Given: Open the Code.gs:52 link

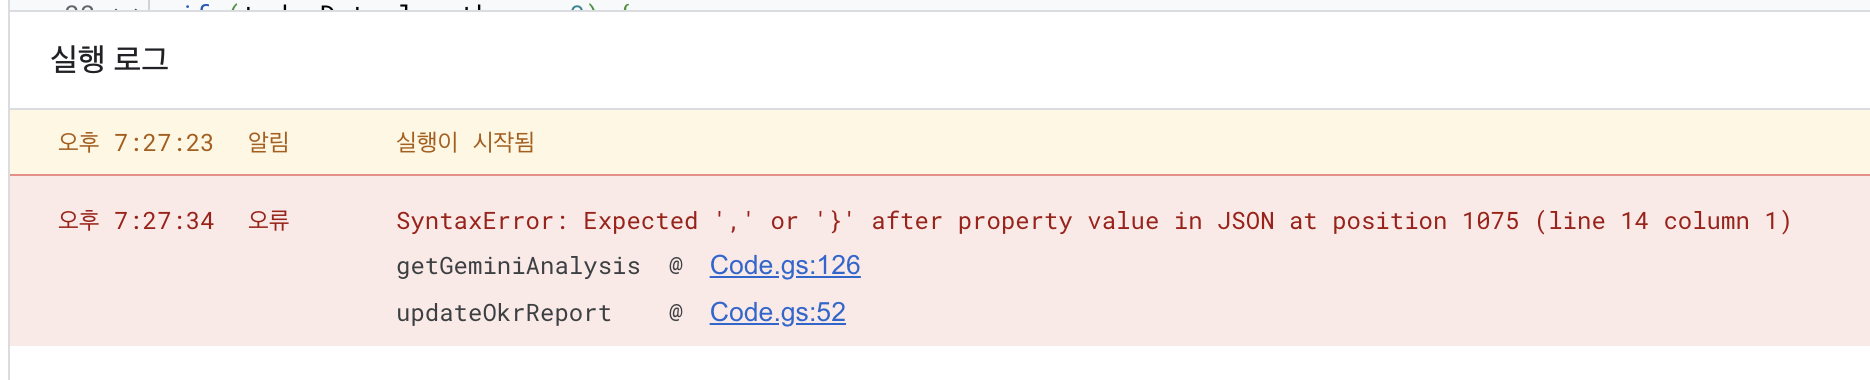Looking at the screenshot, I should click(778, 312).
